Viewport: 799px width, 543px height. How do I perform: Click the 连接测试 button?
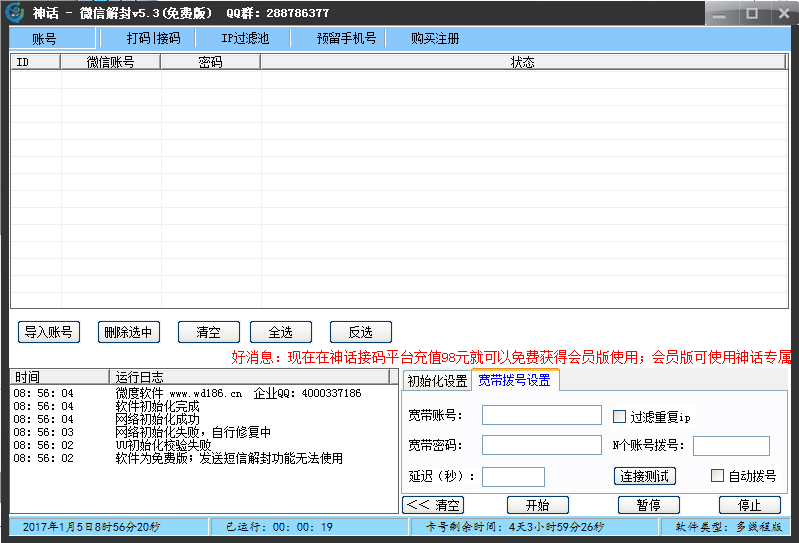click(x=645, y=476)
